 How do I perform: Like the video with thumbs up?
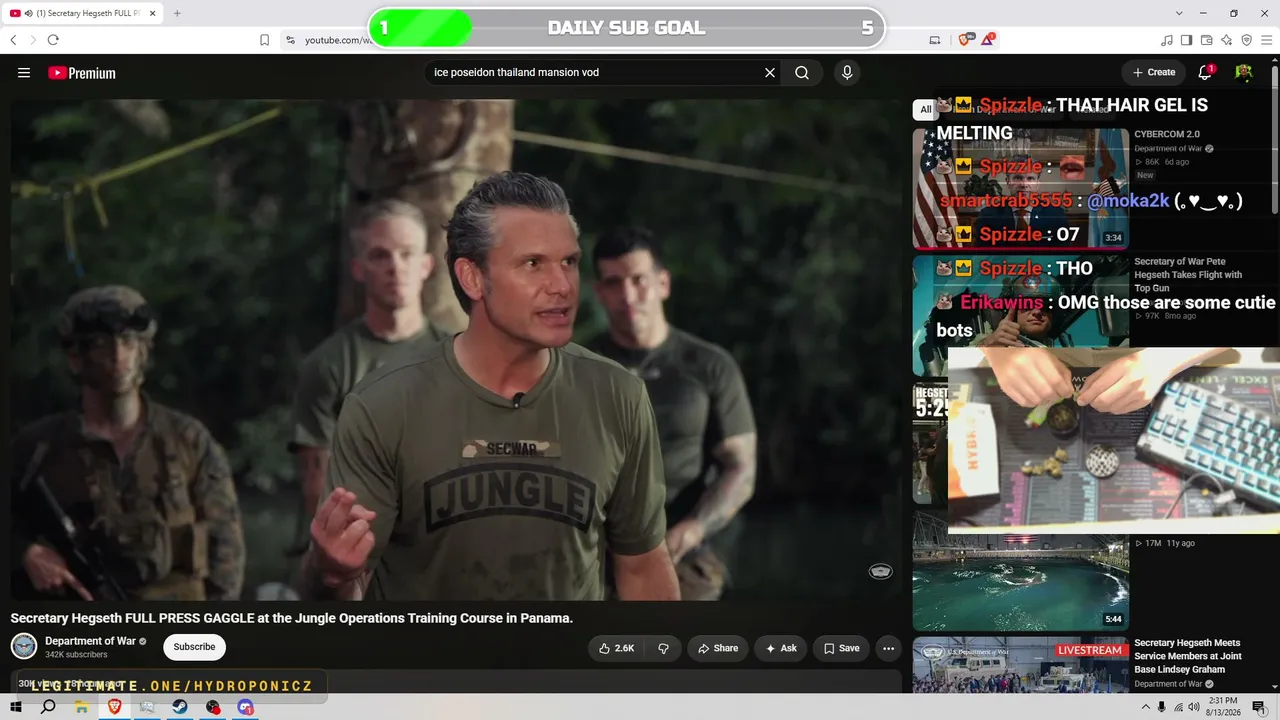pos(616,648)
